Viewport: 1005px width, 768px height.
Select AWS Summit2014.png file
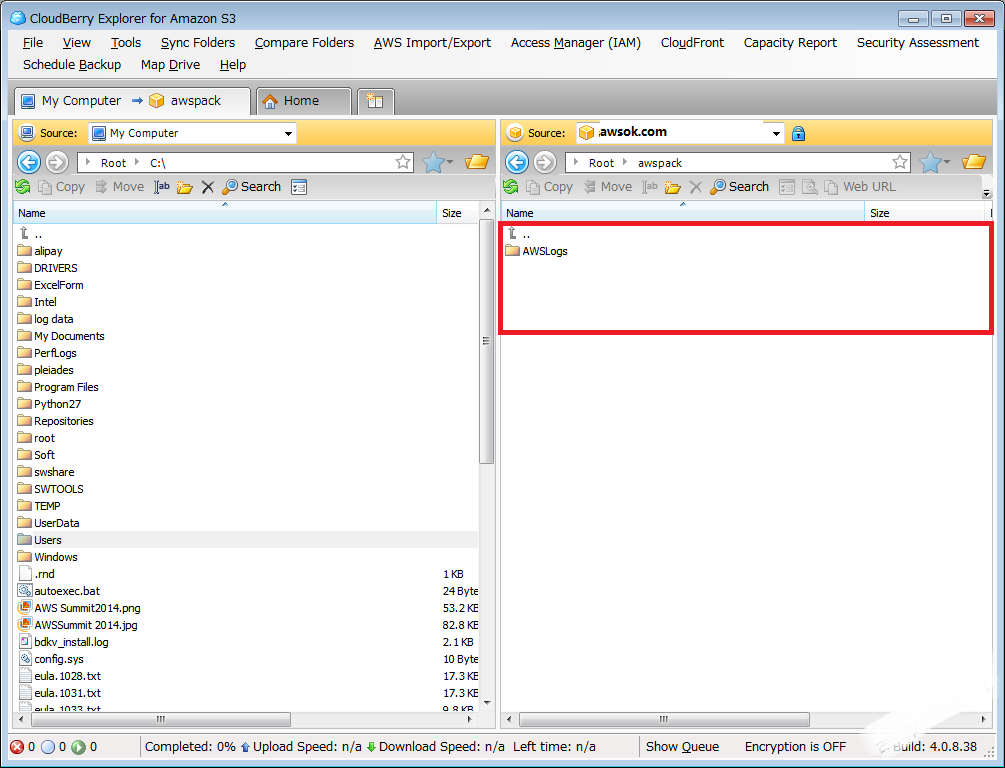pos(79,608)
